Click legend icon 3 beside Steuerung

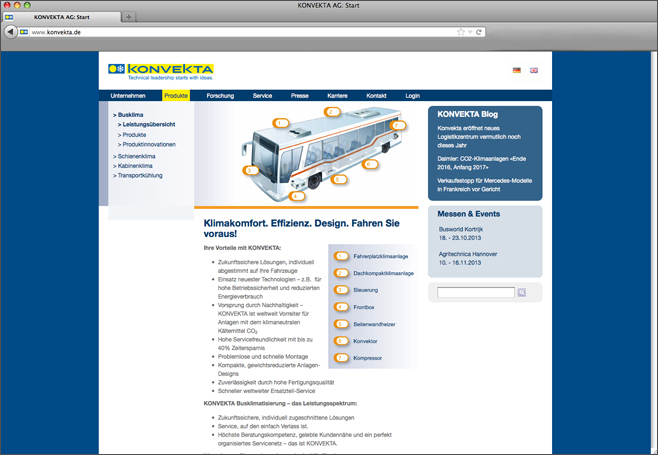pyautogui.click(x=341, y=290)
